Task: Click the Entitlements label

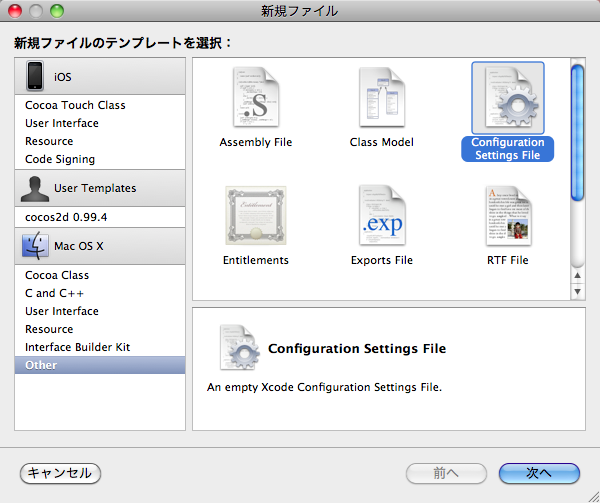Action: point(256,260)
